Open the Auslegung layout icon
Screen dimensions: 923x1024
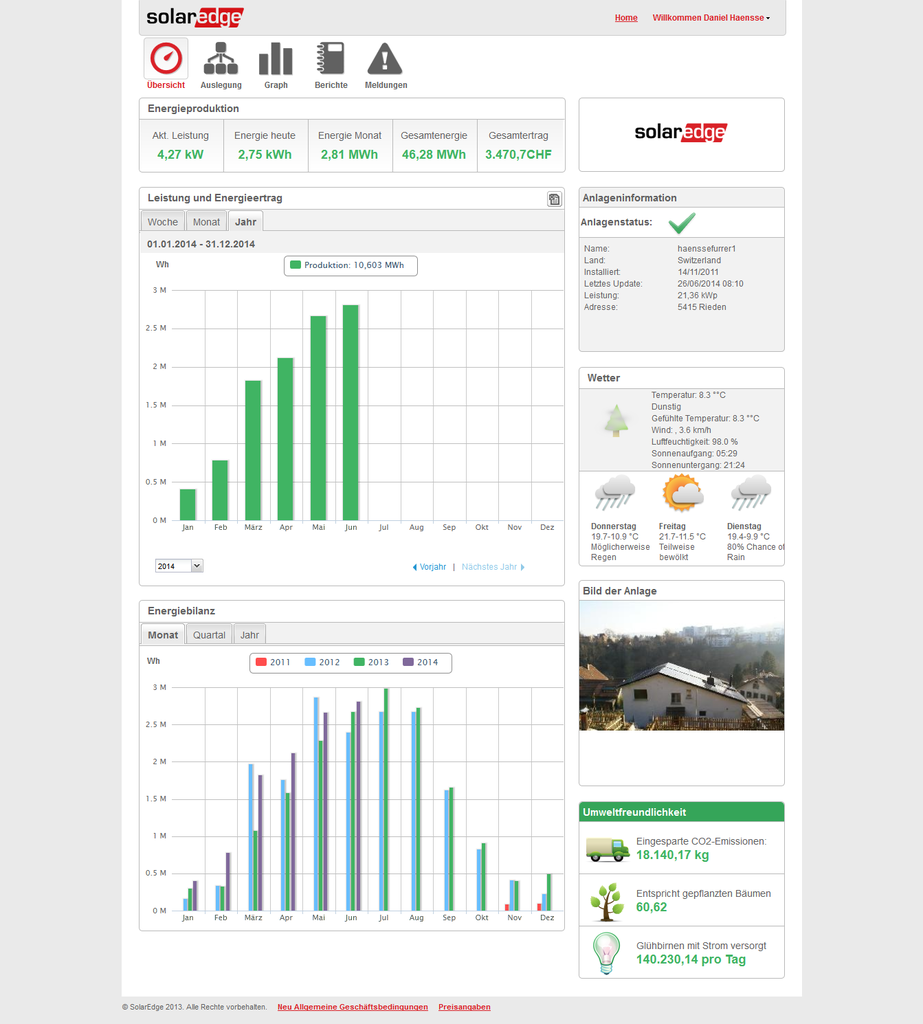point(221,59)
